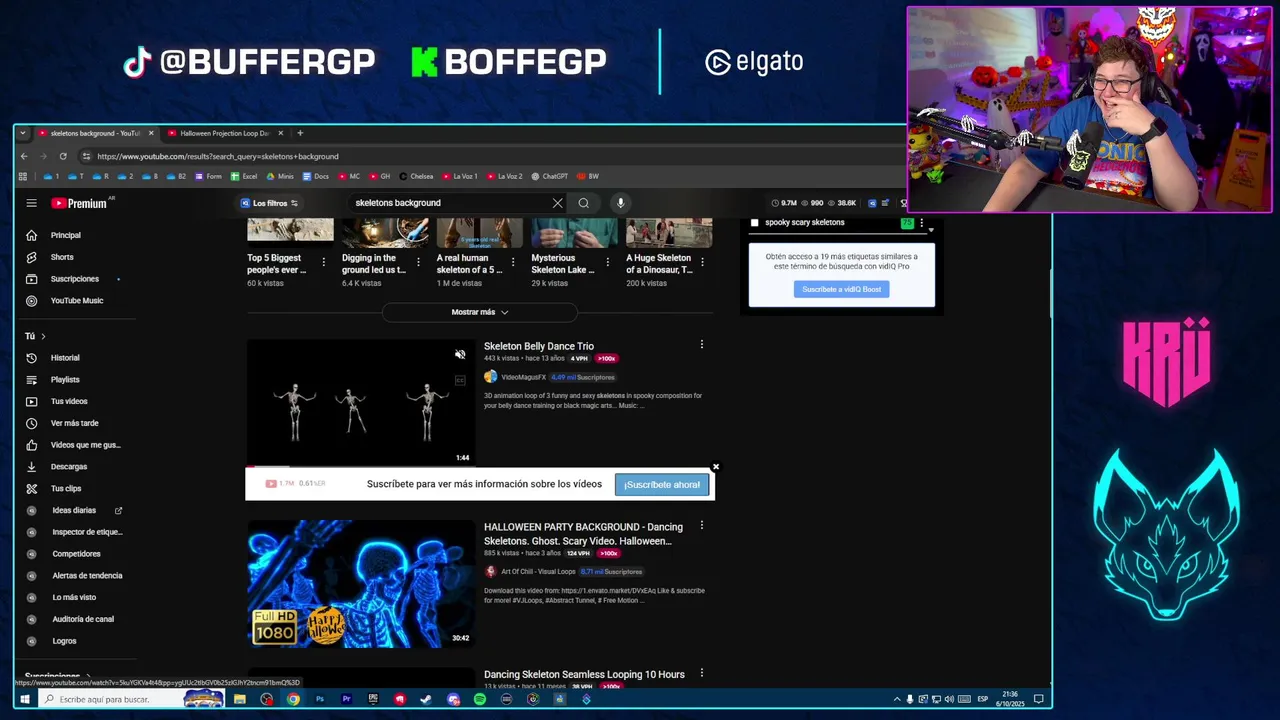Open Playlists in the sidebar

[x=65, y=379]
